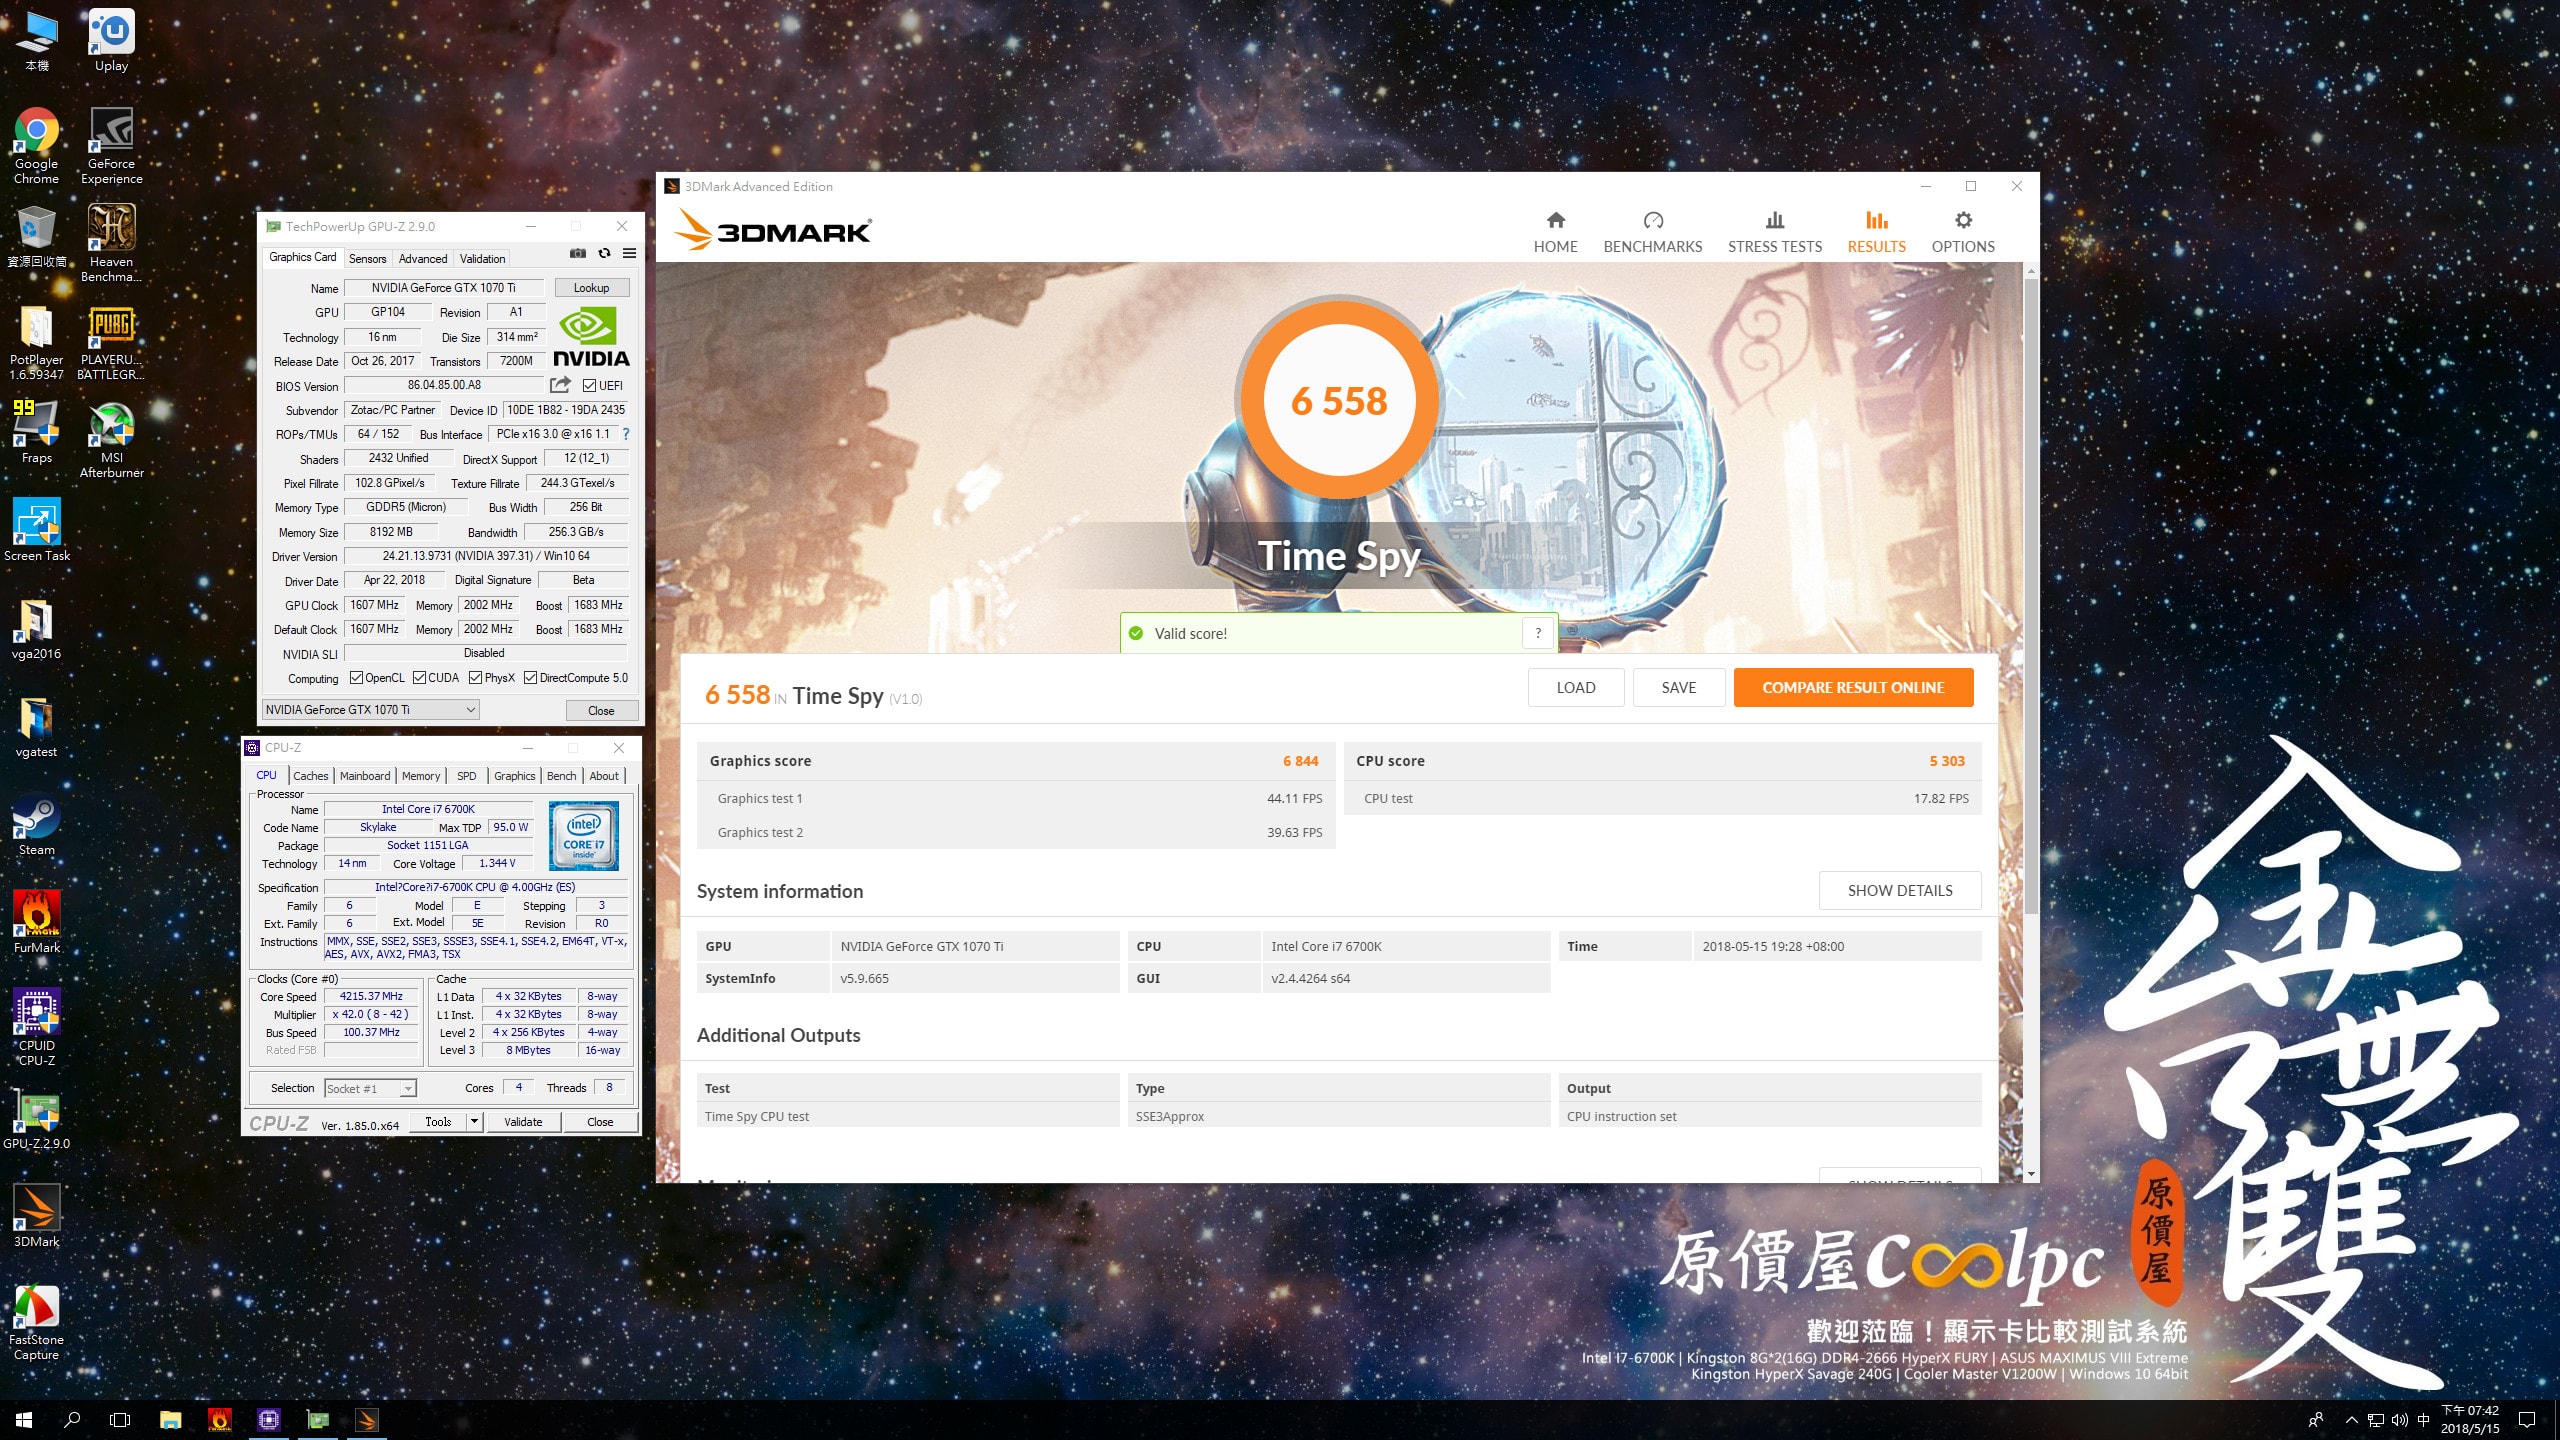Open the Socket #1 selection dropdown in CPU-Z

[370, 1089]
